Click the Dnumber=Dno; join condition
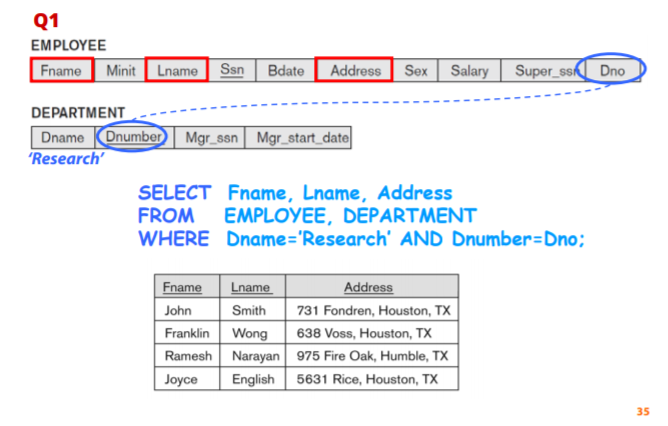Viewport: 668px width, 426px height. (518, 239)
